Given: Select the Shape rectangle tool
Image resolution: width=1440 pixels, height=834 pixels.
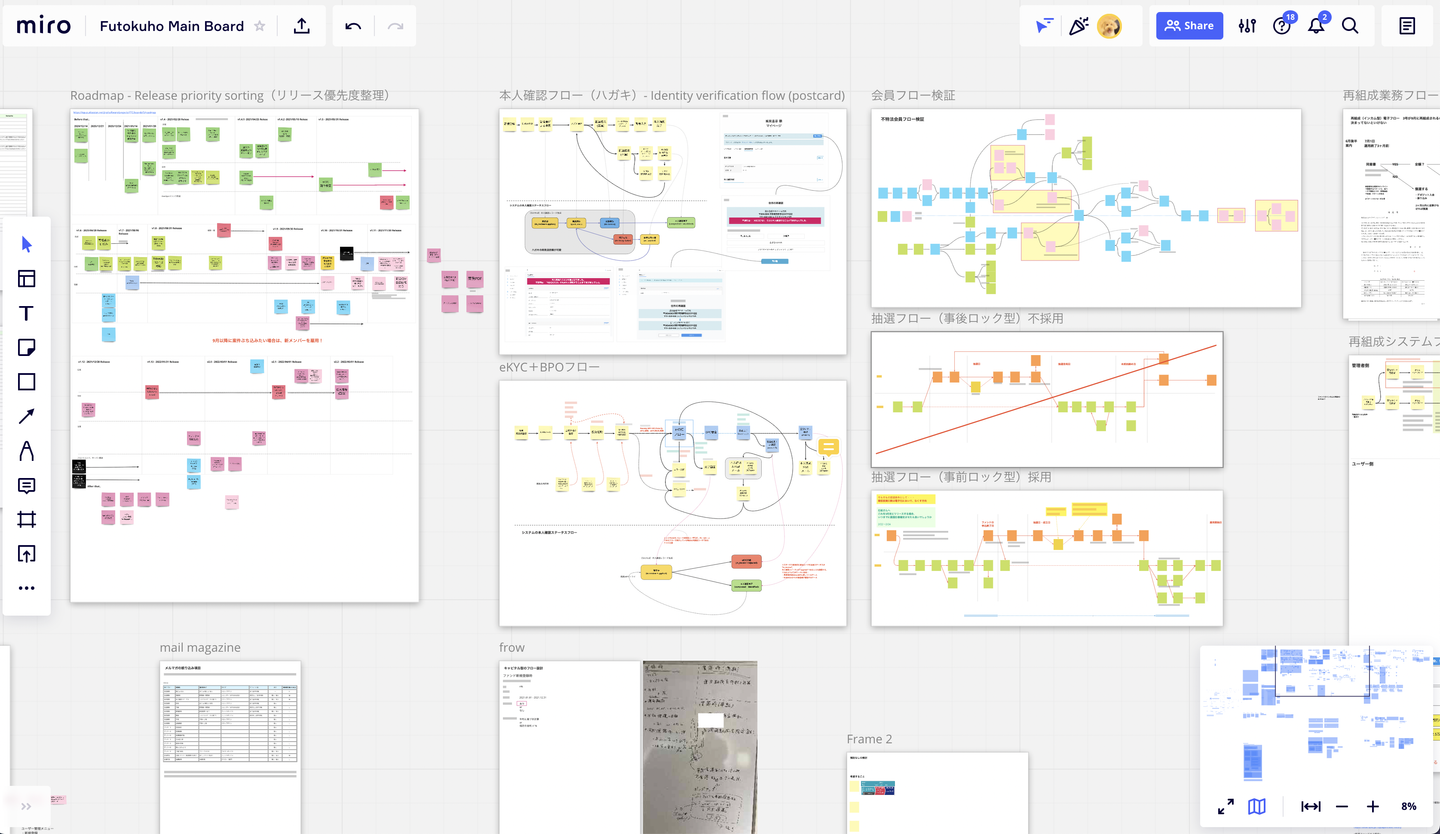Looking at the screenshot, I should coord(27,382).
